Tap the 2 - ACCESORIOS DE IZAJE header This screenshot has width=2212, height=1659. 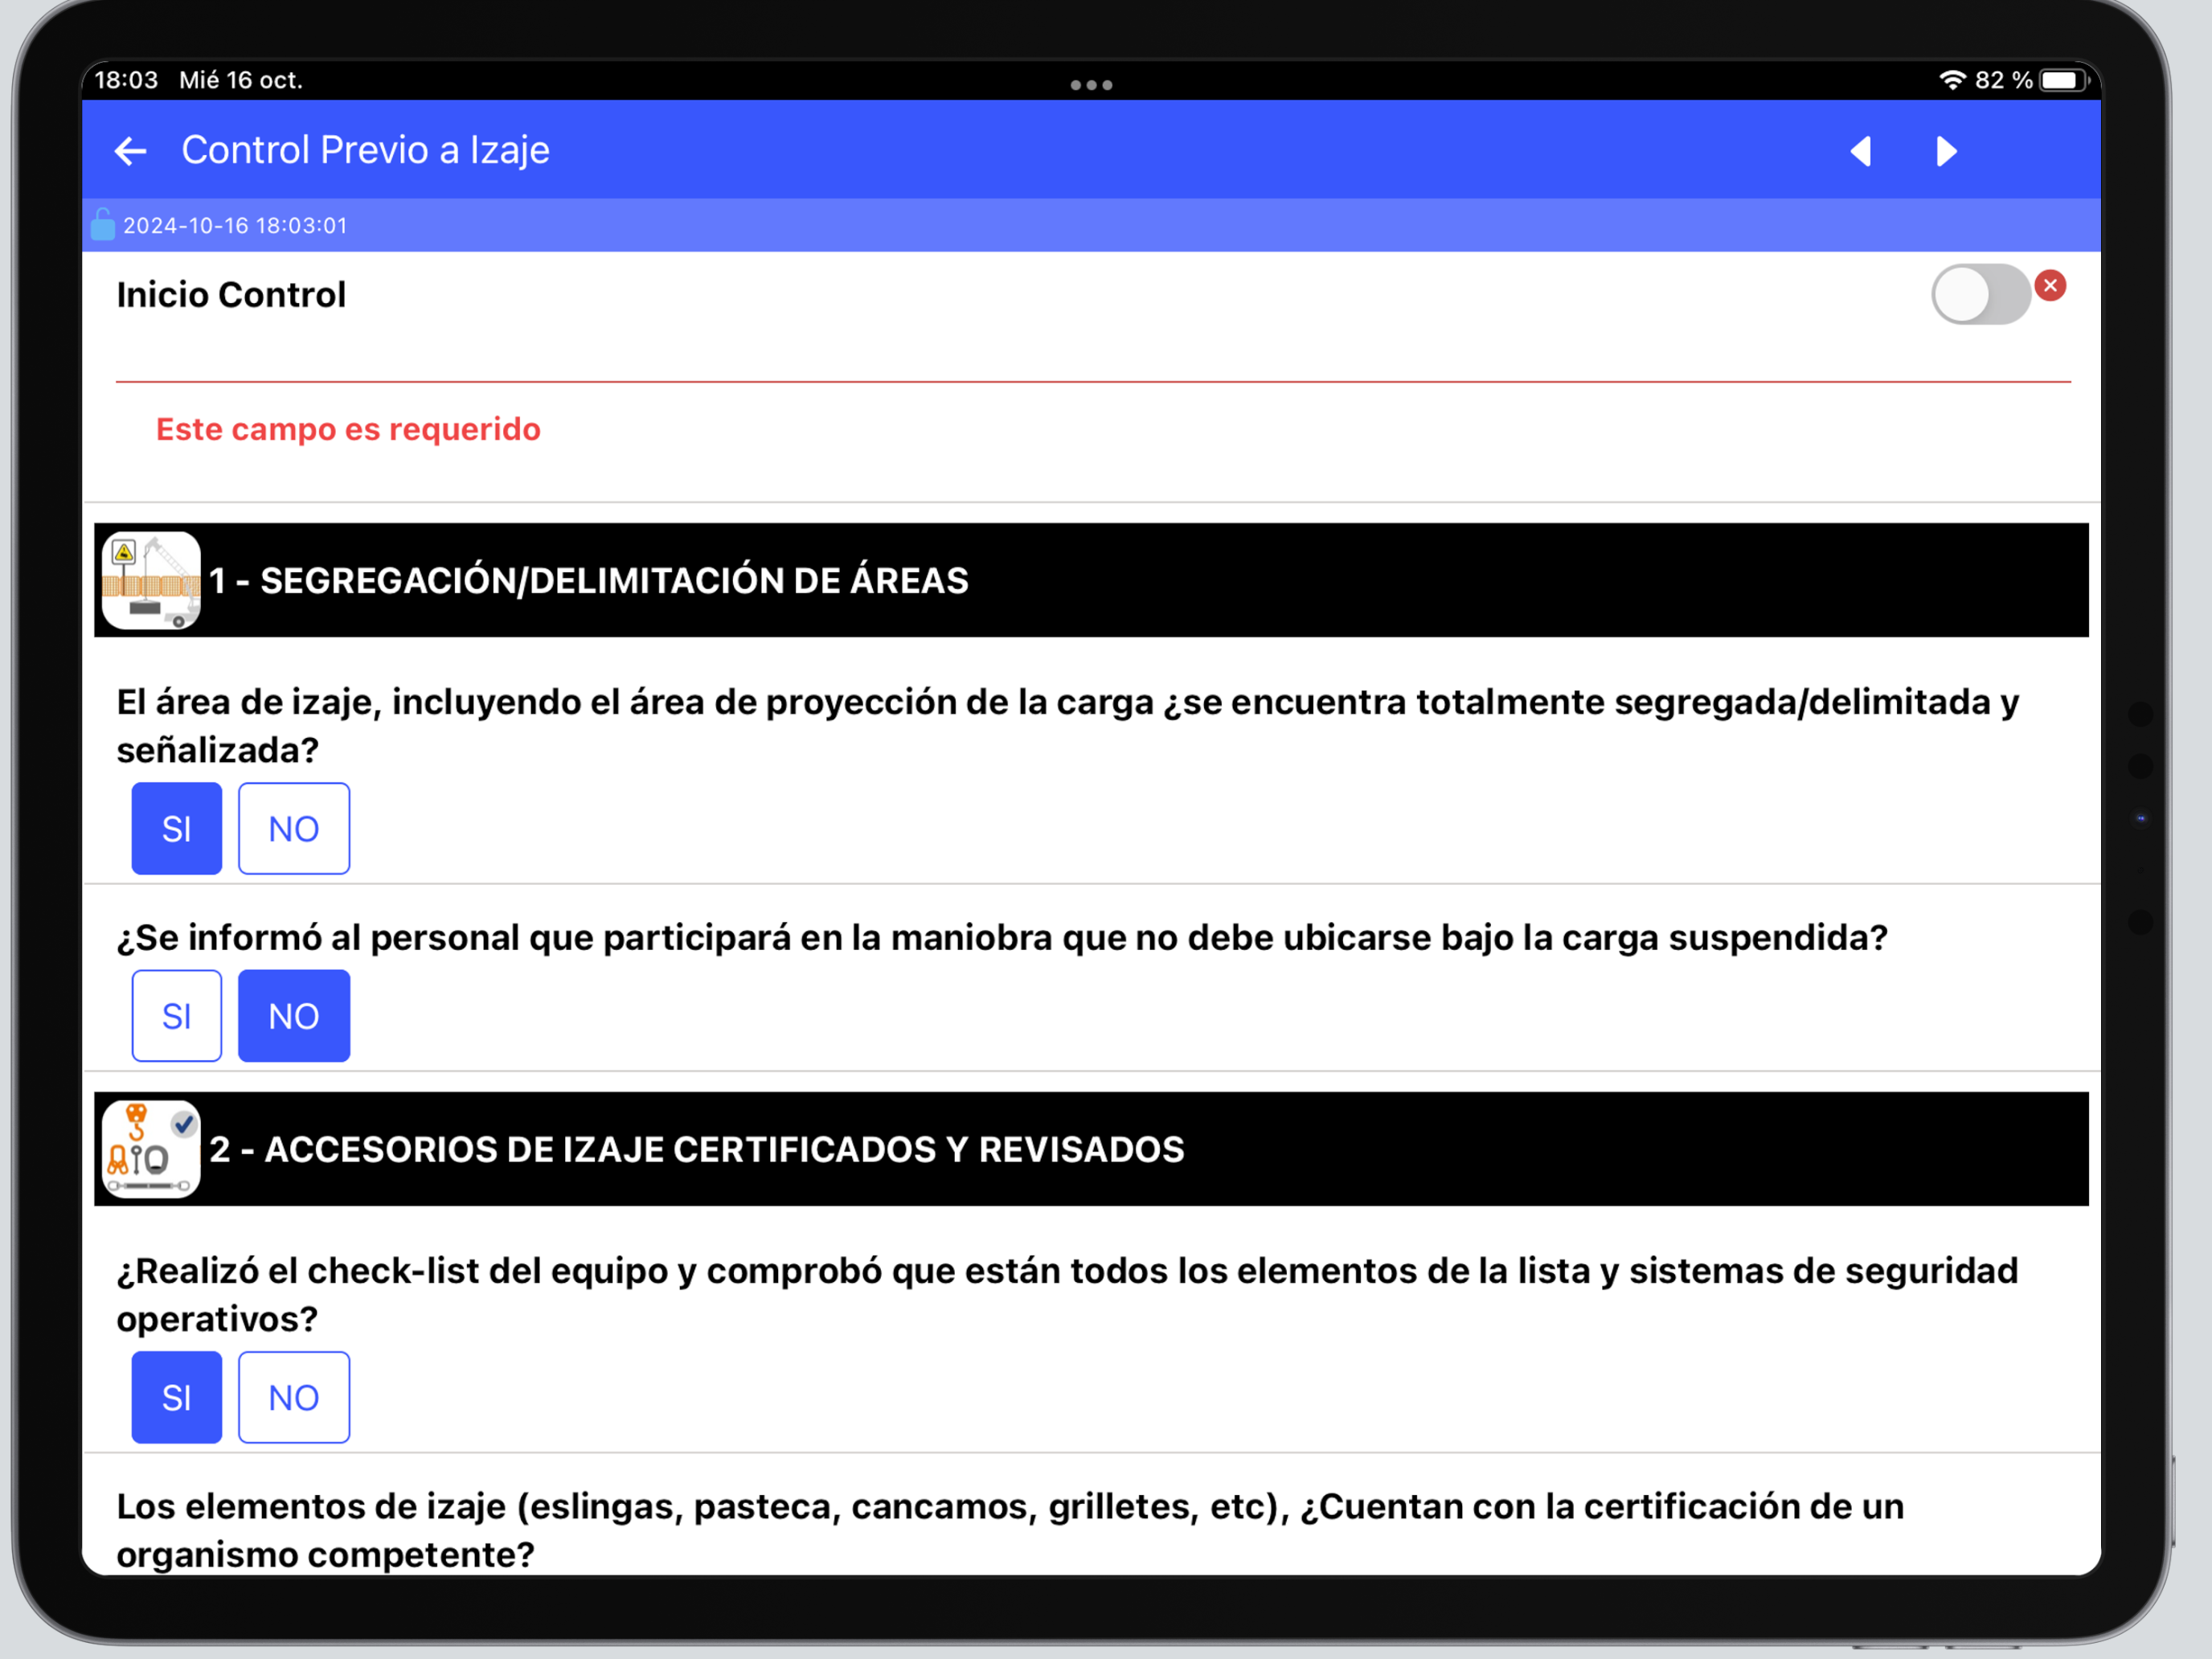tap(1091, 1149)
